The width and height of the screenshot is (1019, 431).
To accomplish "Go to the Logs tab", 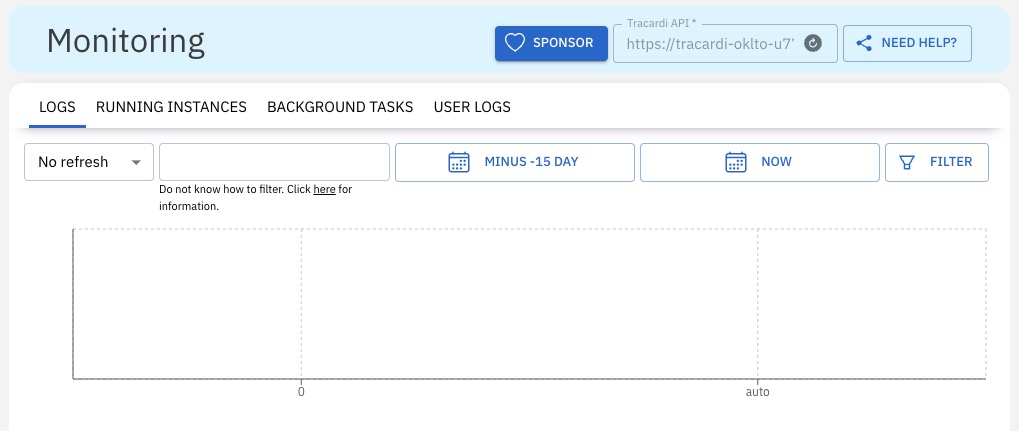I will [57, 107].
